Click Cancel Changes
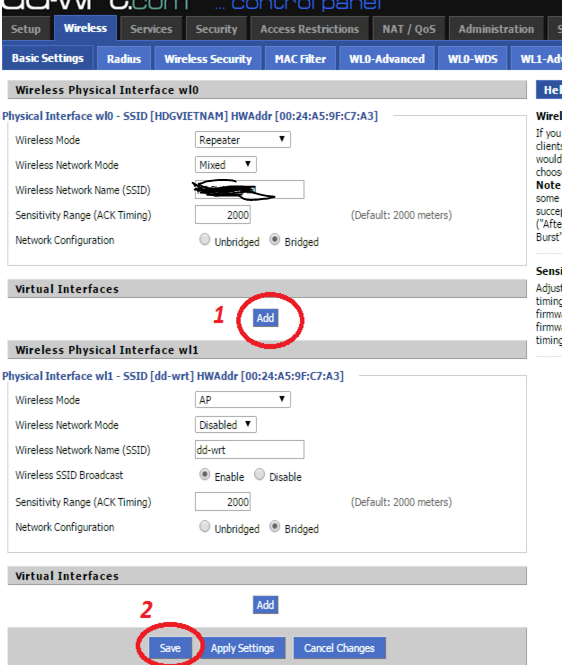 339,648
